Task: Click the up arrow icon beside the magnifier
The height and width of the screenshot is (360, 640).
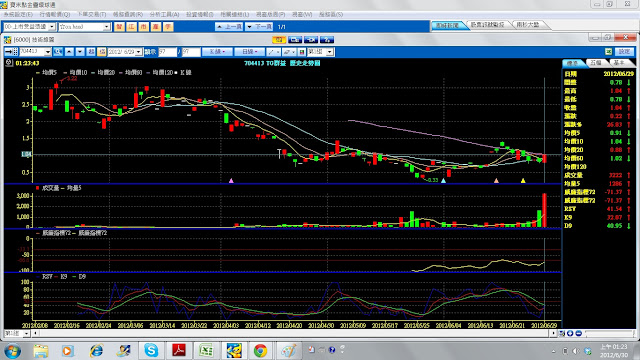Action: tap(69, 52)
